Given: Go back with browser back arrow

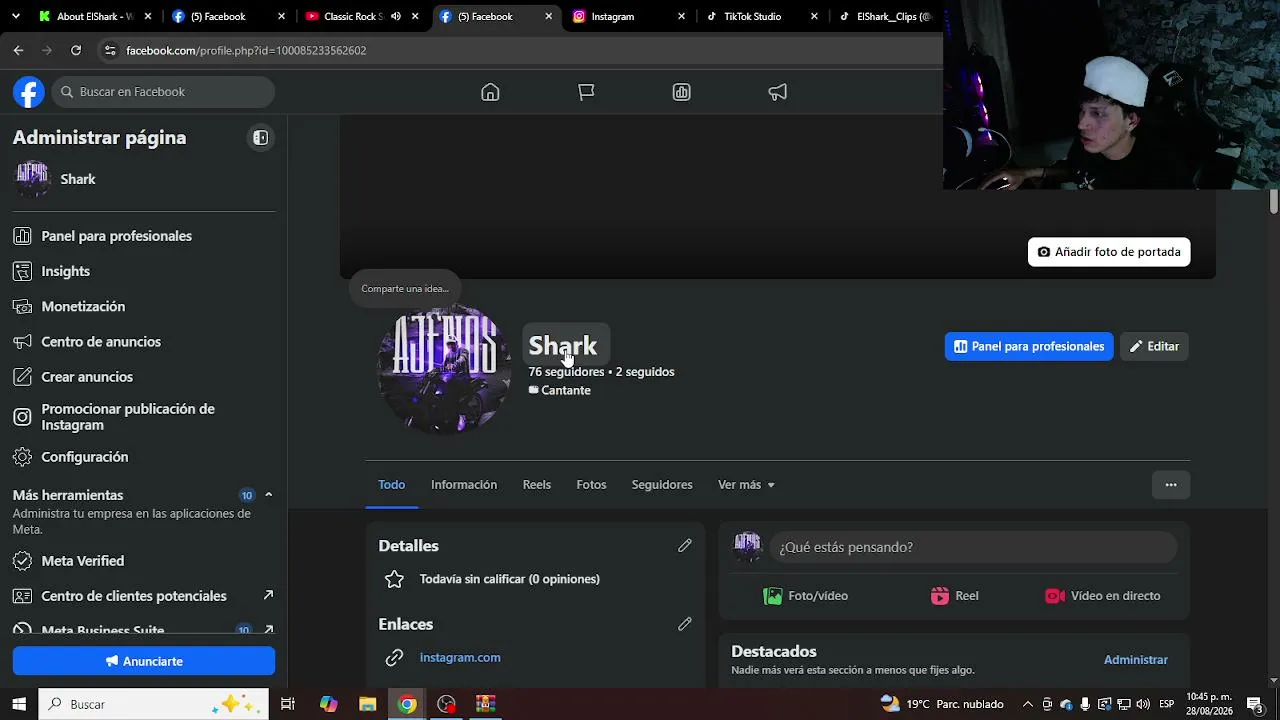Looking at the screenshot, I should [18, 50].
